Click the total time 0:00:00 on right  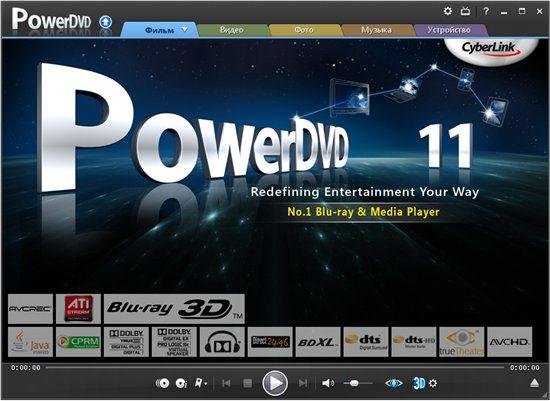tap(524, 368)
